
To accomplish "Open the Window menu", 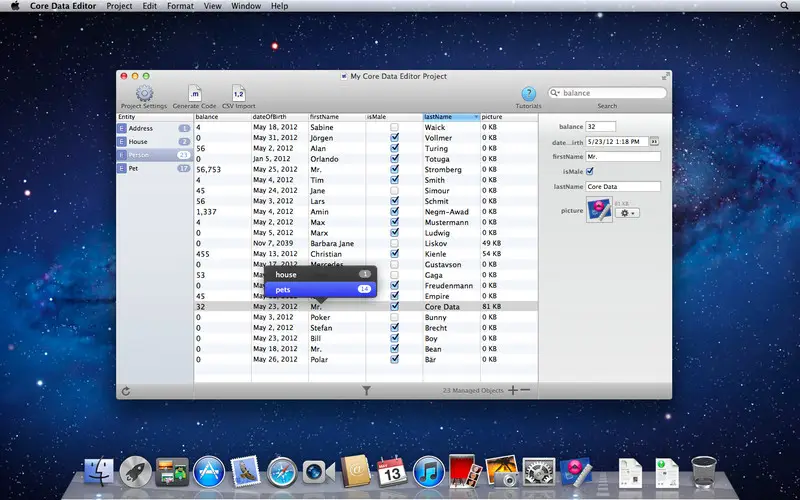I will 246,6.
